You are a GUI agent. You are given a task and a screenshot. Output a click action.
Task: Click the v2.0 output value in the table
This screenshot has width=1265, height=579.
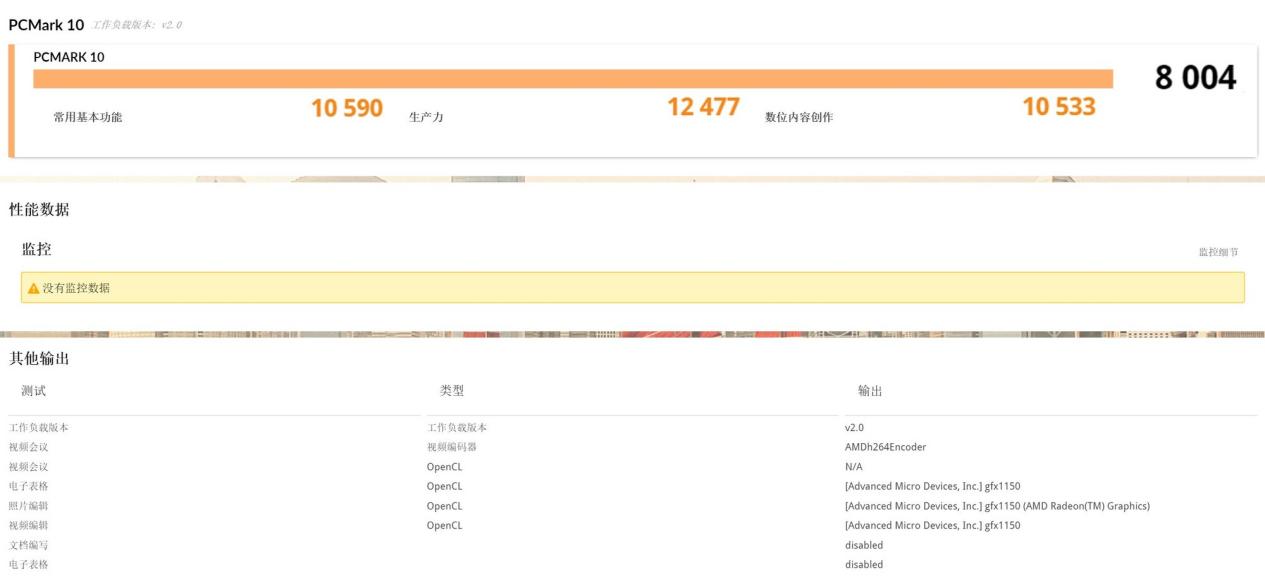coord(854,428)
